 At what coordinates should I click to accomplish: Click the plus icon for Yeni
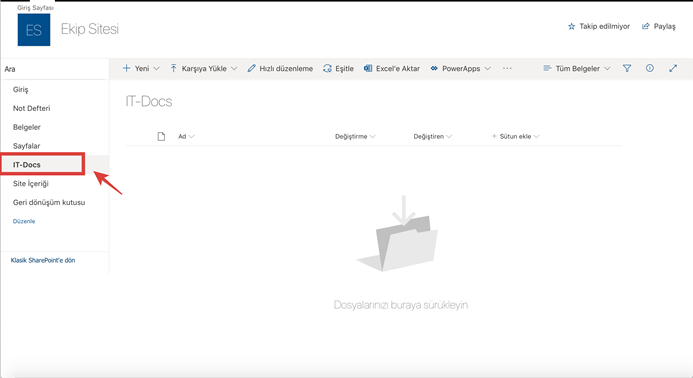pos(126,68)
